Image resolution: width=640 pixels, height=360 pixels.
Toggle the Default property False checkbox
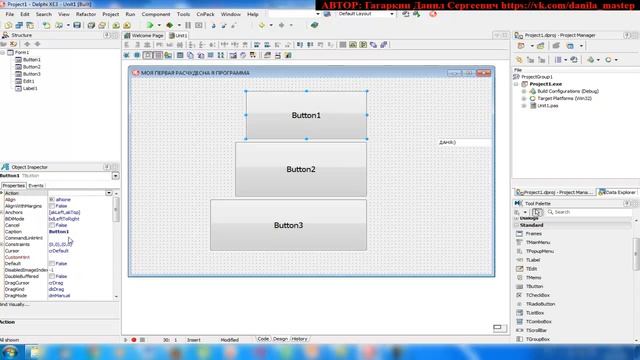click(52, 264)
